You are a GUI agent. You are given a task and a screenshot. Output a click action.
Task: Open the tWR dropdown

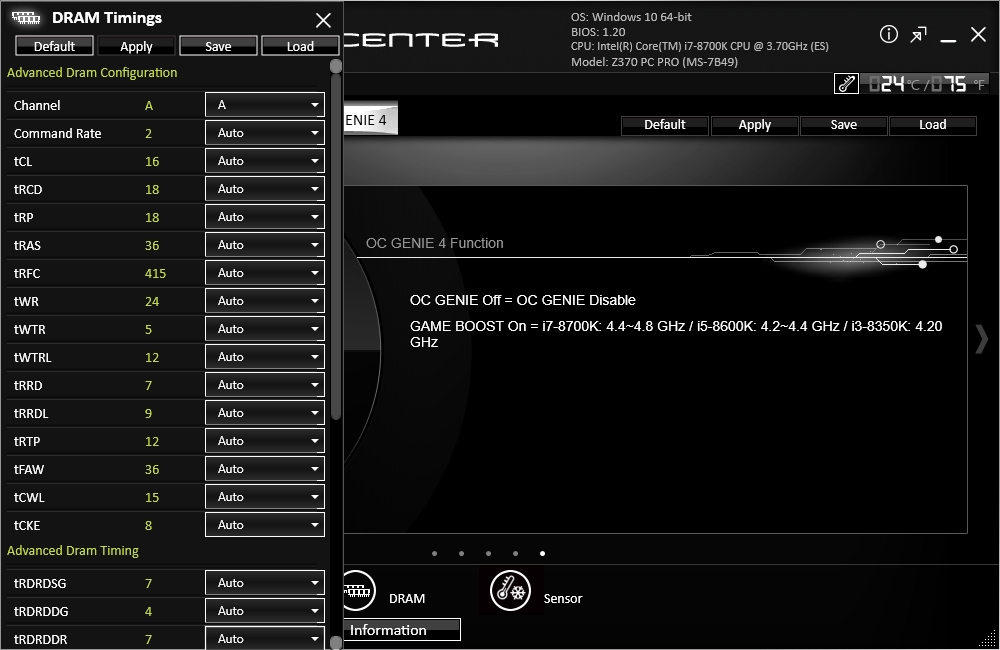coord(265,301)
